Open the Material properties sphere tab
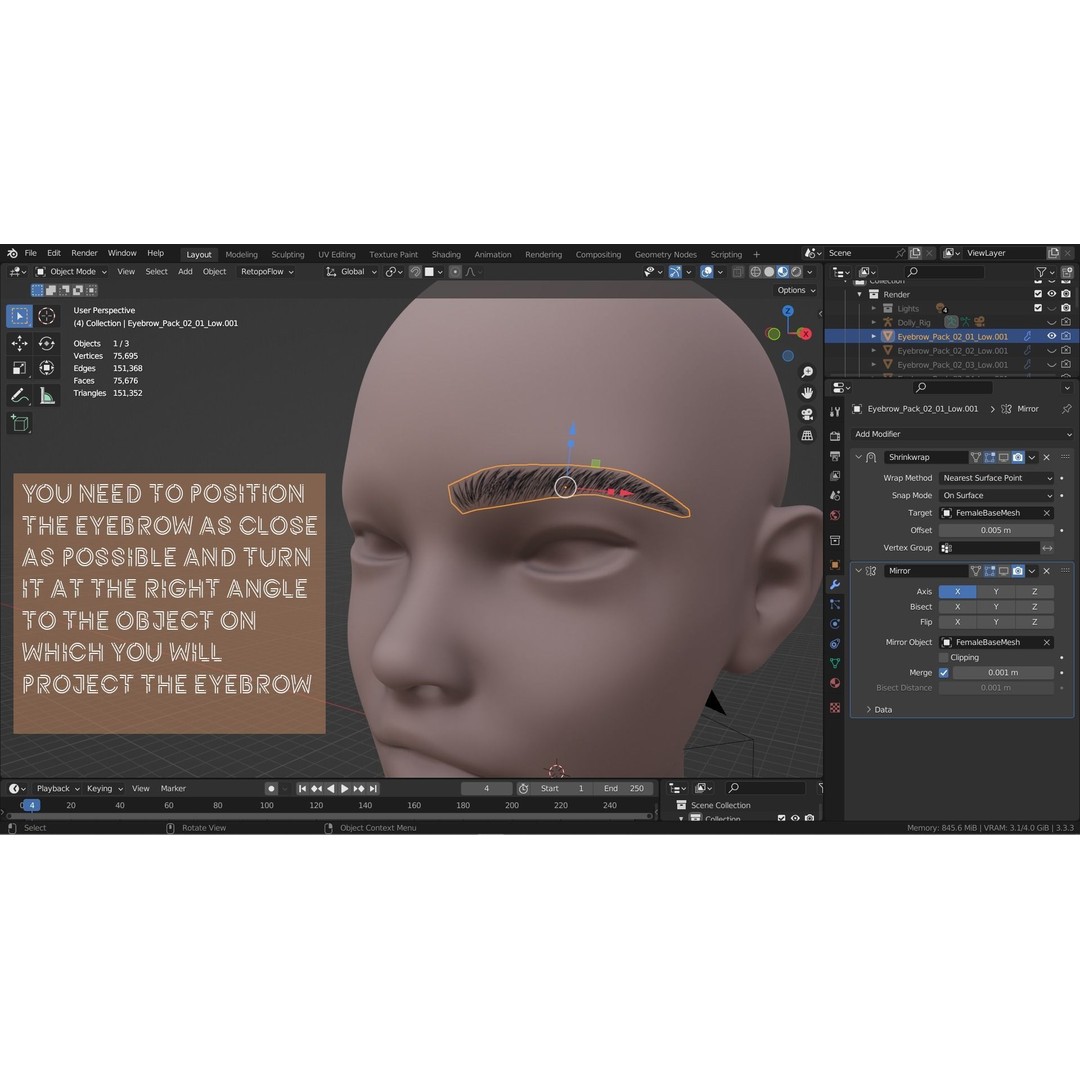The height and width of the screenshot is (1080, 1080). click(835, 683)
